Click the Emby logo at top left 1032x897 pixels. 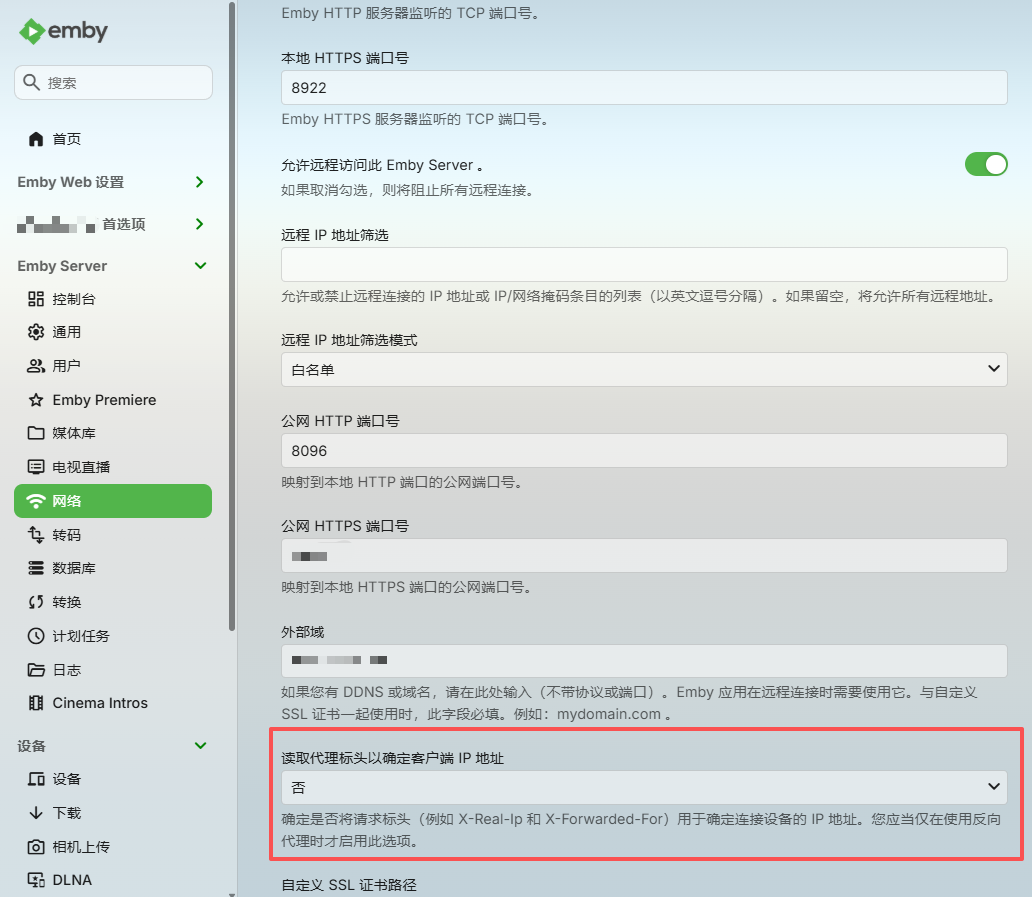point(63,31)
